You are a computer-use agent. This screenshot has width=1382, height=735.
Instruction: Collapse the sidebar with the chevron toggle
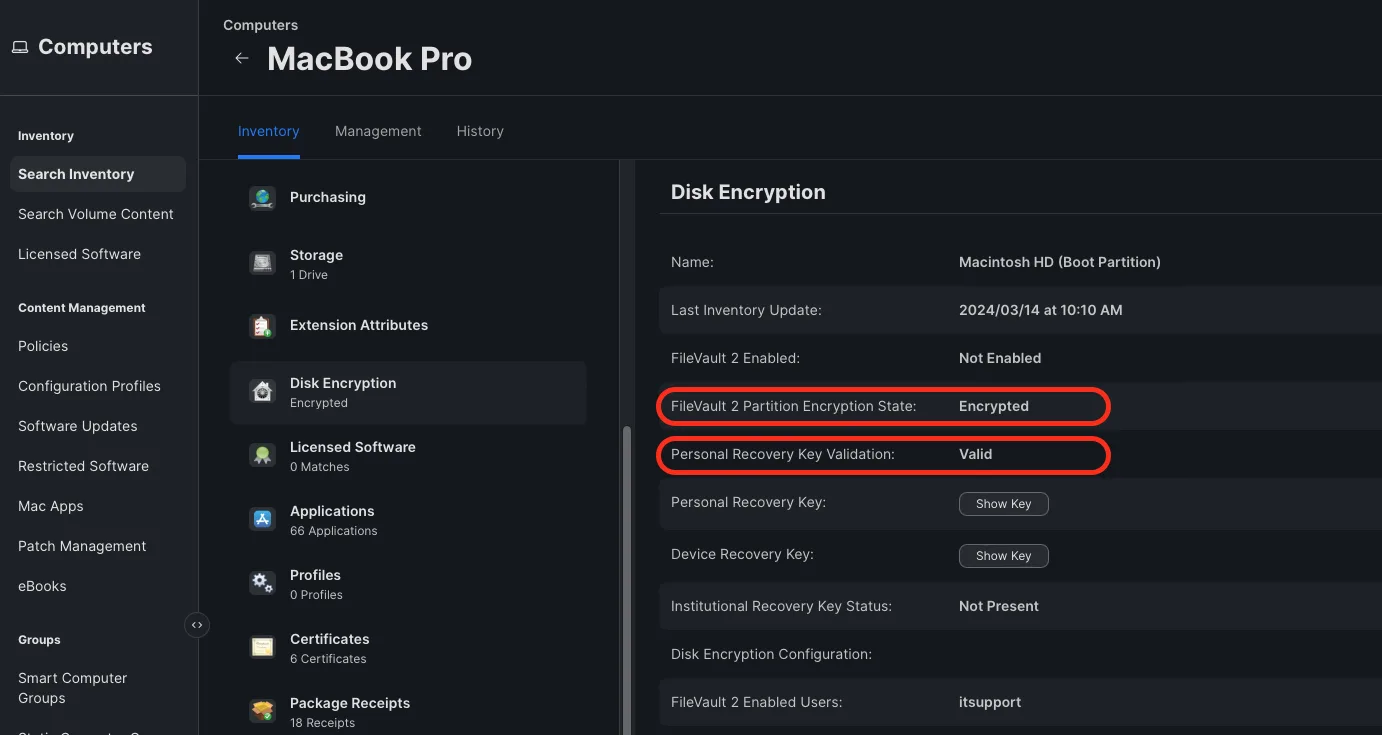(x=197, y=625)
